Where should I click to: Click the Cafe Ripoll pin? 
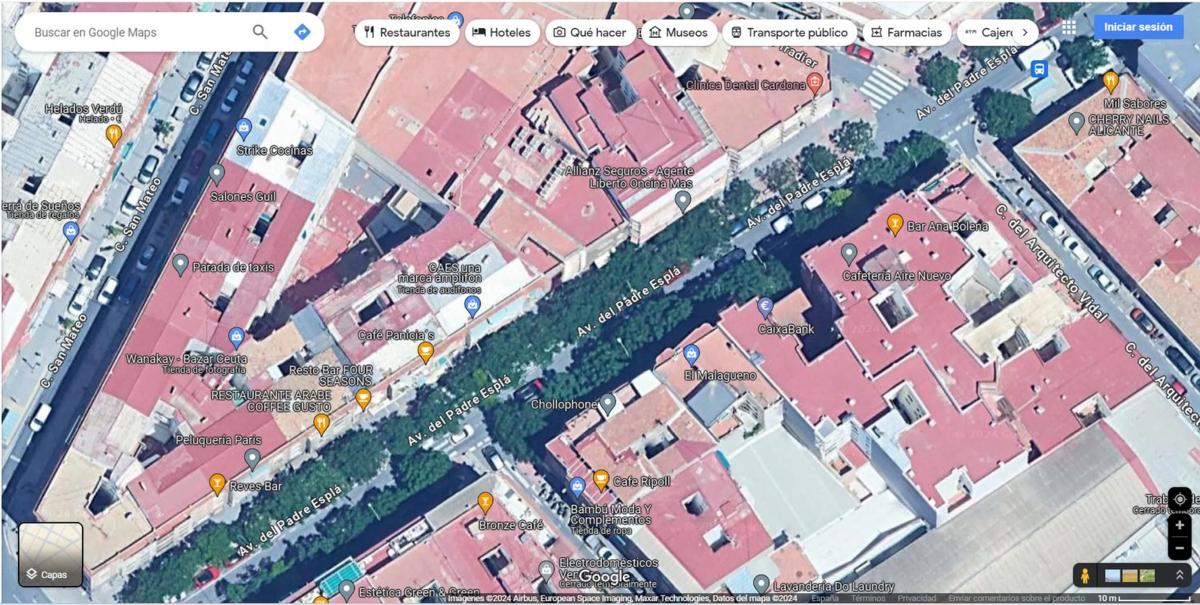pos(601,481)
